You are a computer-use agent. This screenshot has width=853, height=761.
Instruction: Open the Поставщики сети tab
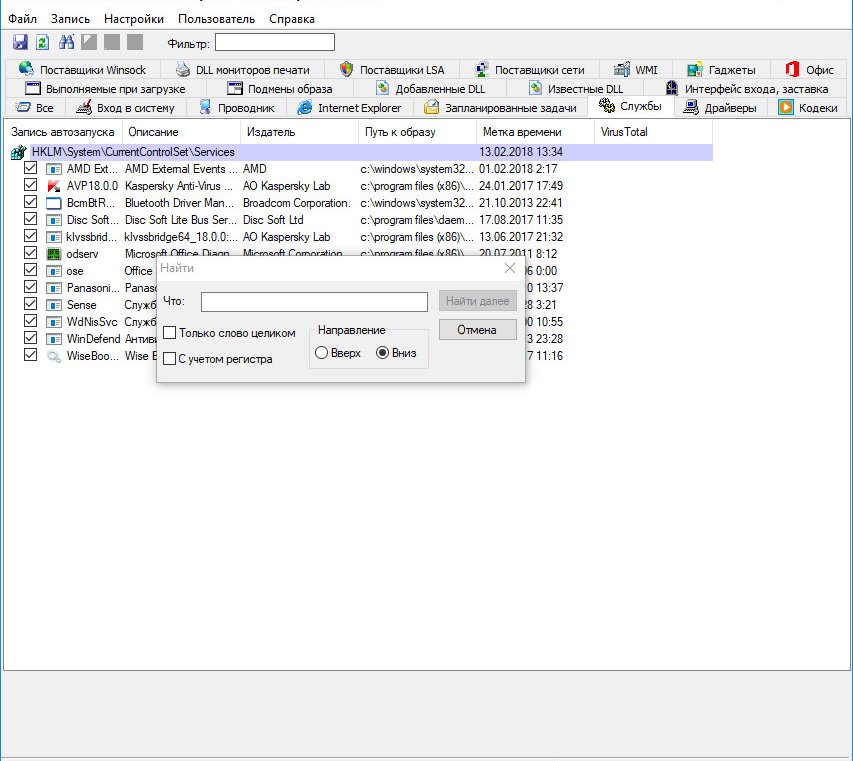529,70
